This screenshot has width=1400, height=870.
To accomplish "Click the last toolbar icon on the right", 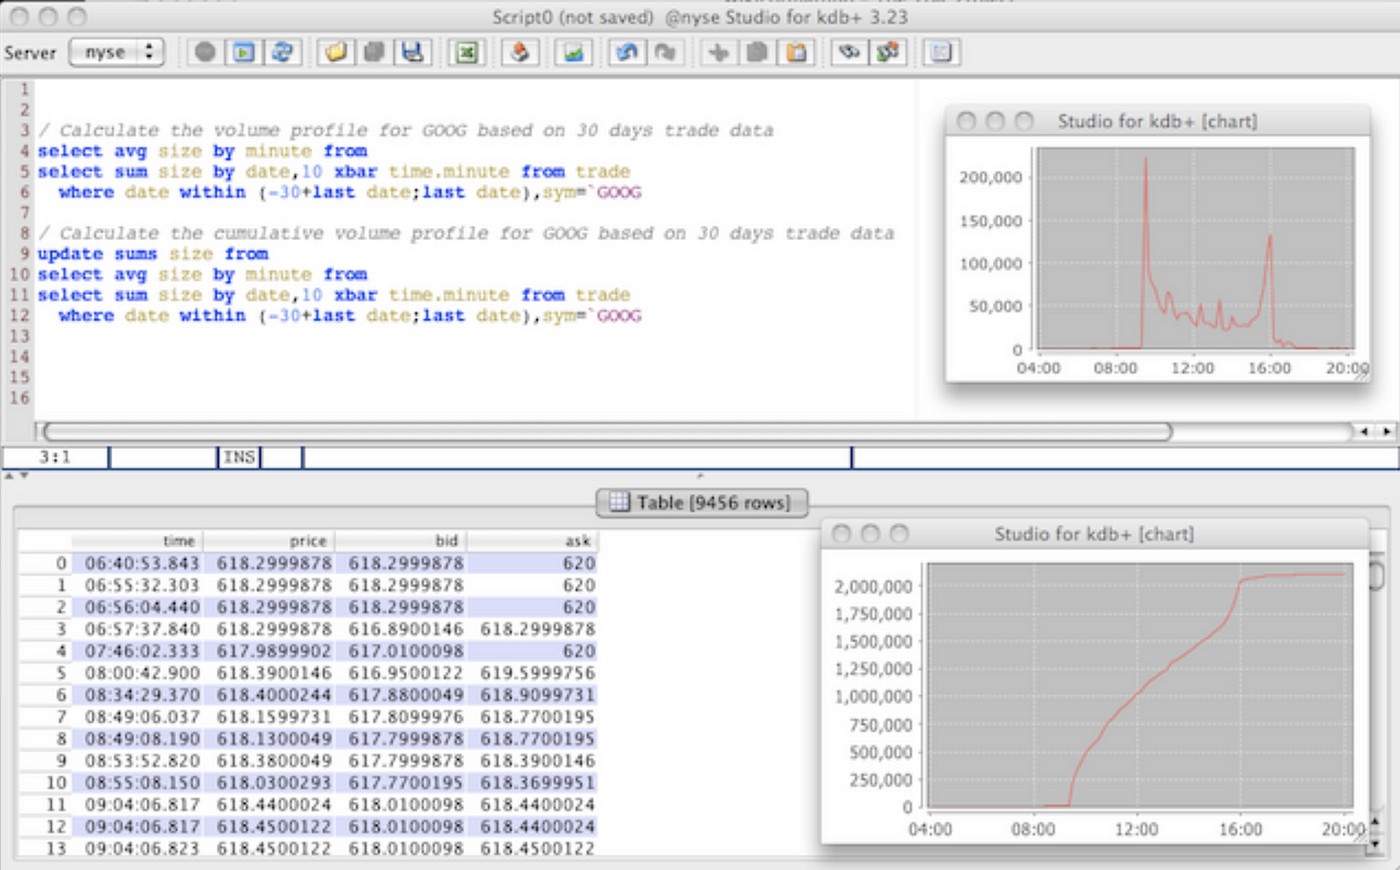I will click(941, 52).
